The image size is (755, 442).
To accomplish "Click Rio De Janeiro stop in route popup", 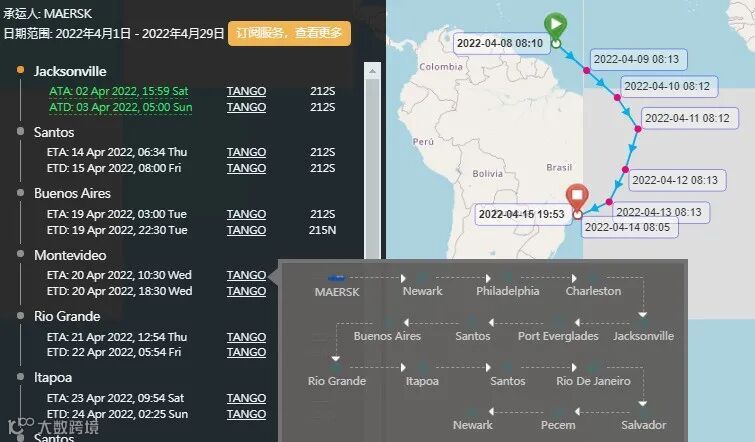I will point(593,381).
